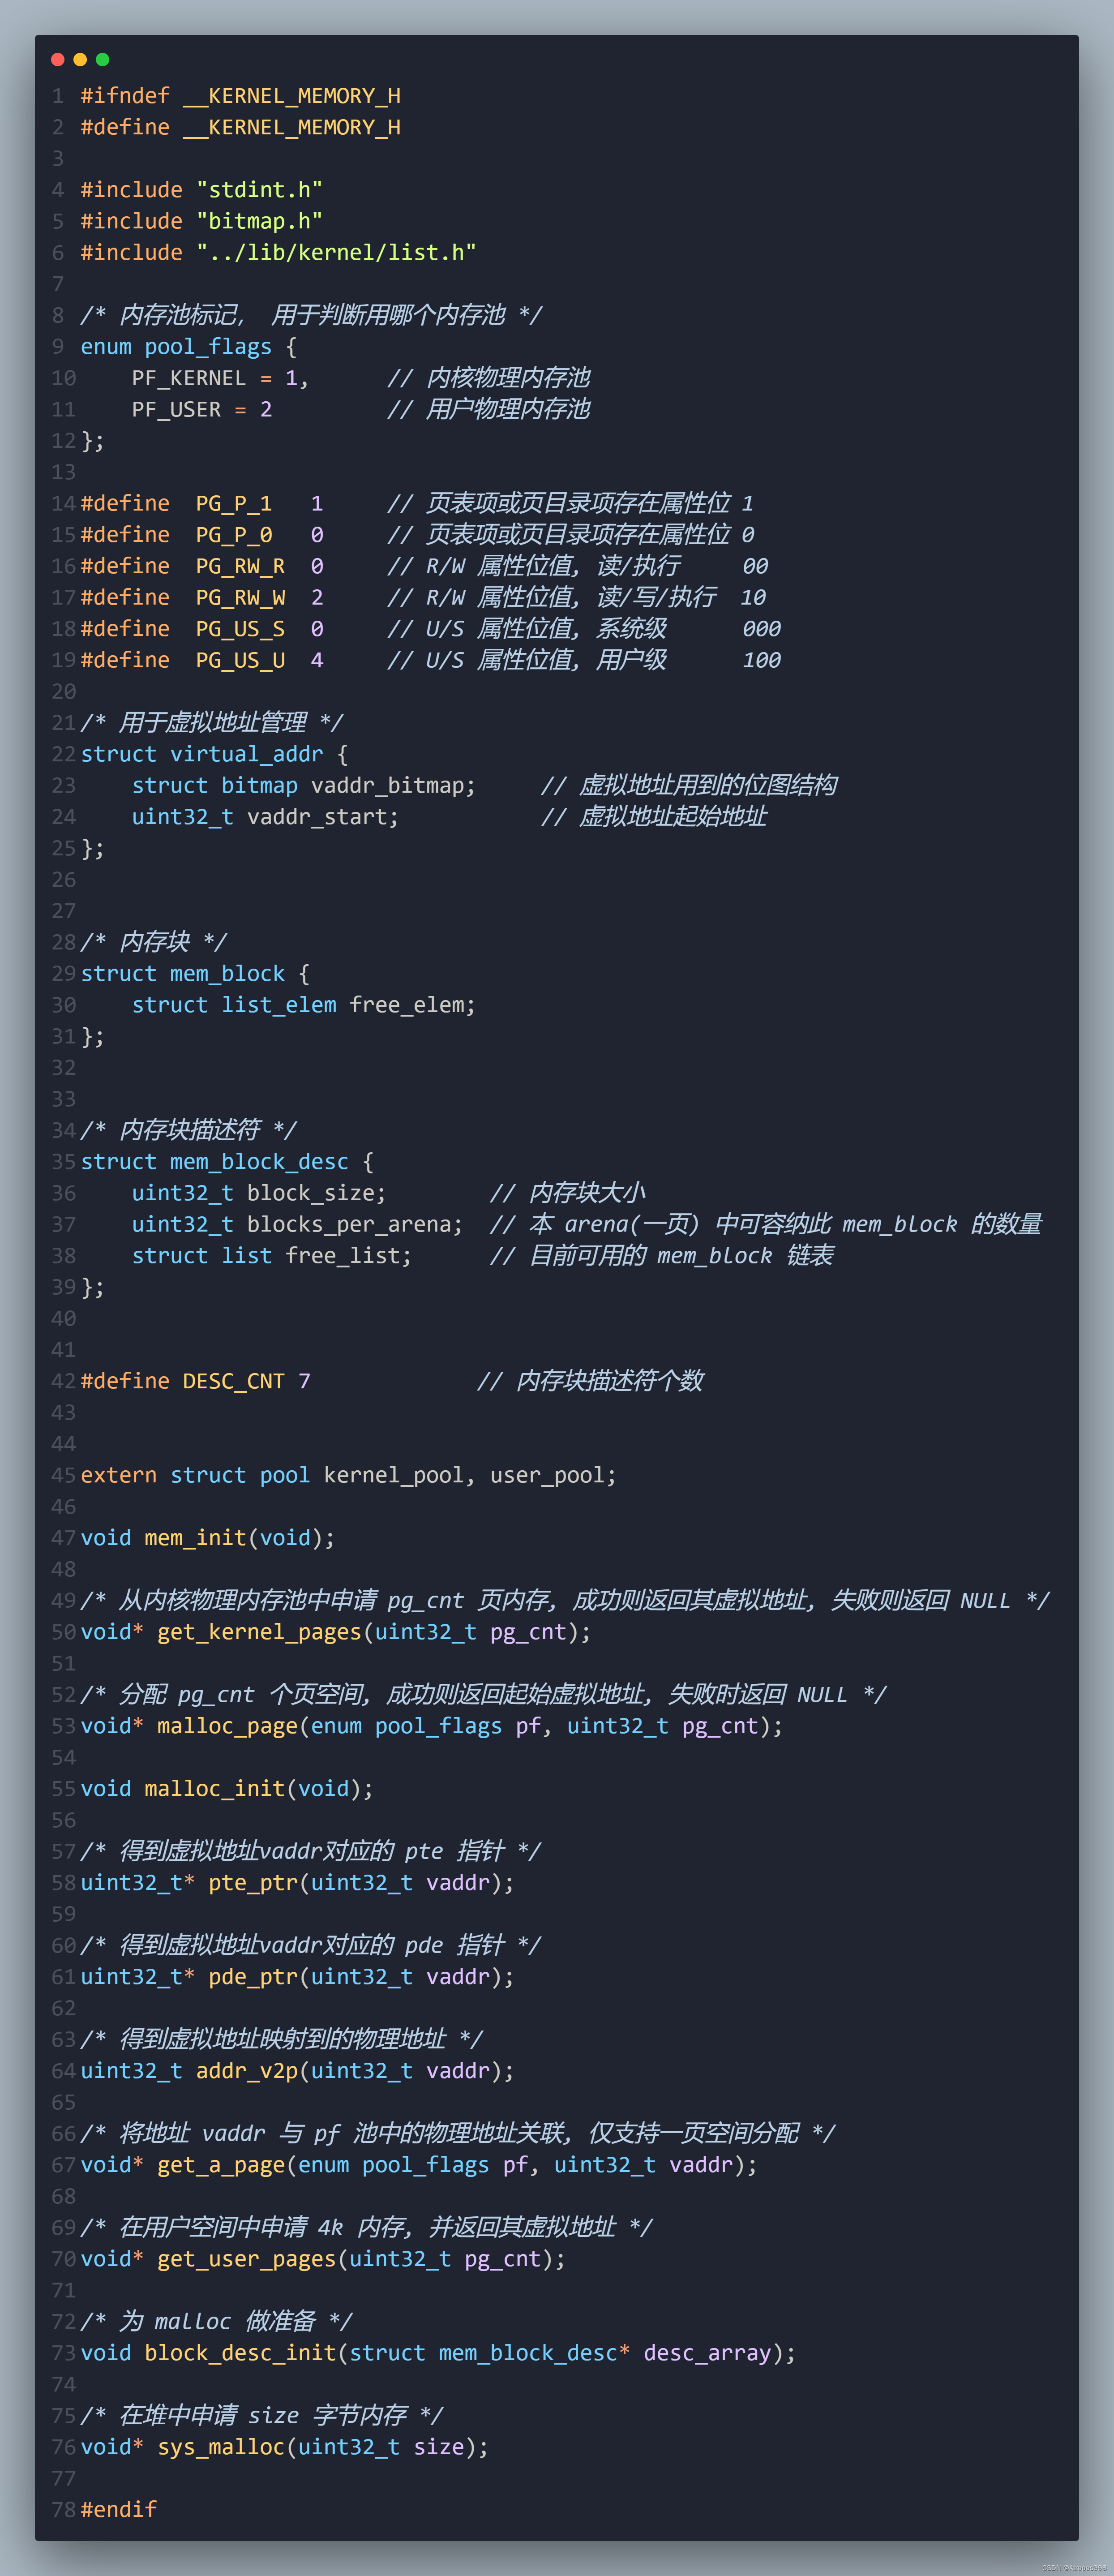Click the PG_RW_R macro name

240,566
